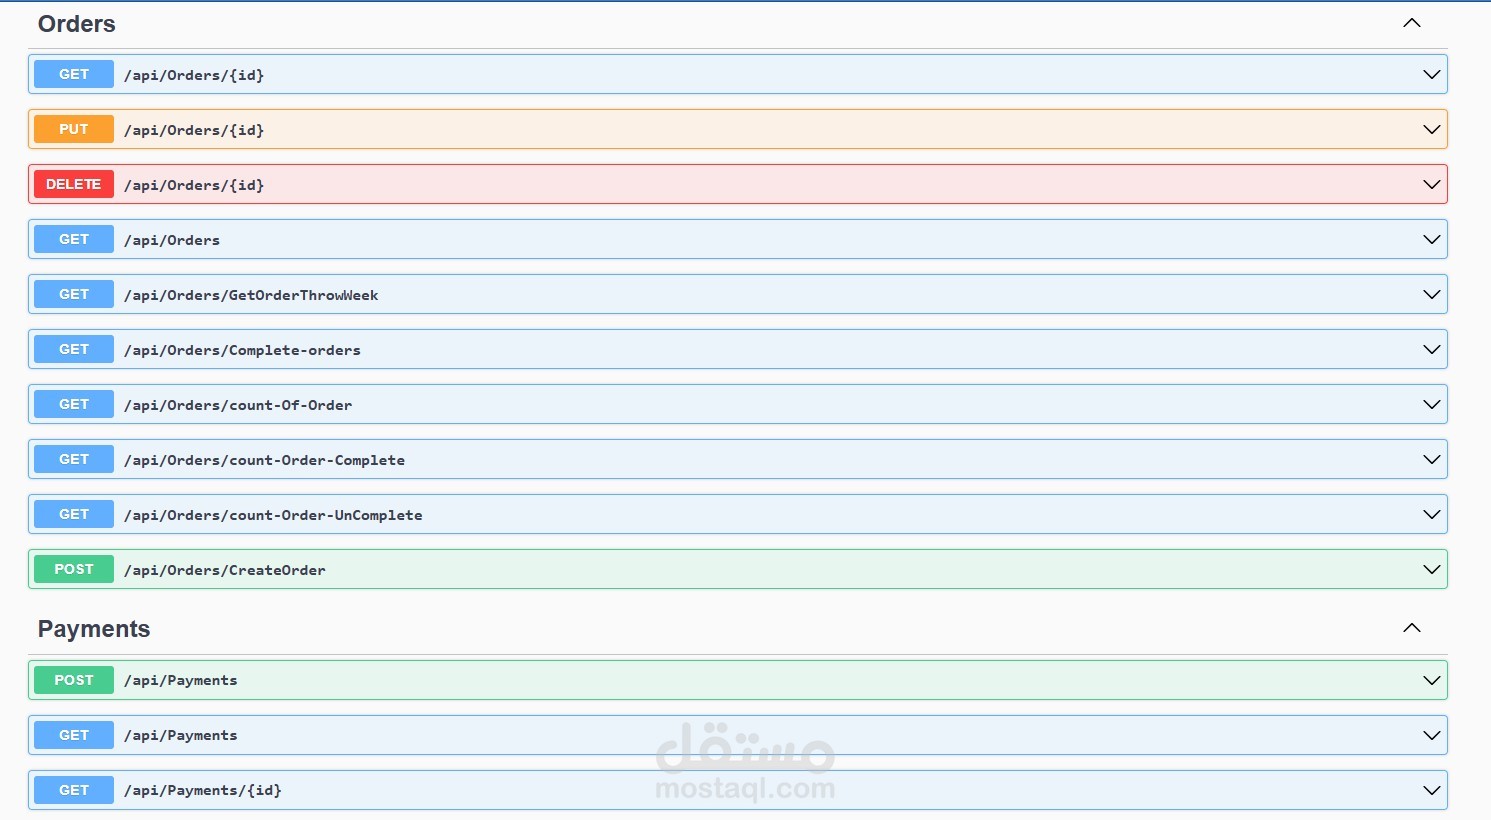
Task: Expand the /api/Orders/CreateOrder operation
Action: [1430, 568]
